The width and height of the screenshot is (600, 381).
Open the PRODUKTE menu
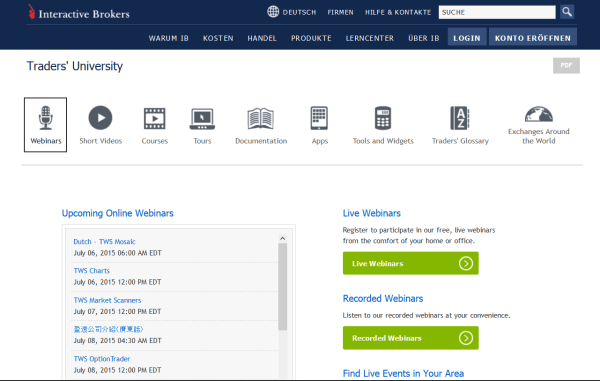coord(311,38)
